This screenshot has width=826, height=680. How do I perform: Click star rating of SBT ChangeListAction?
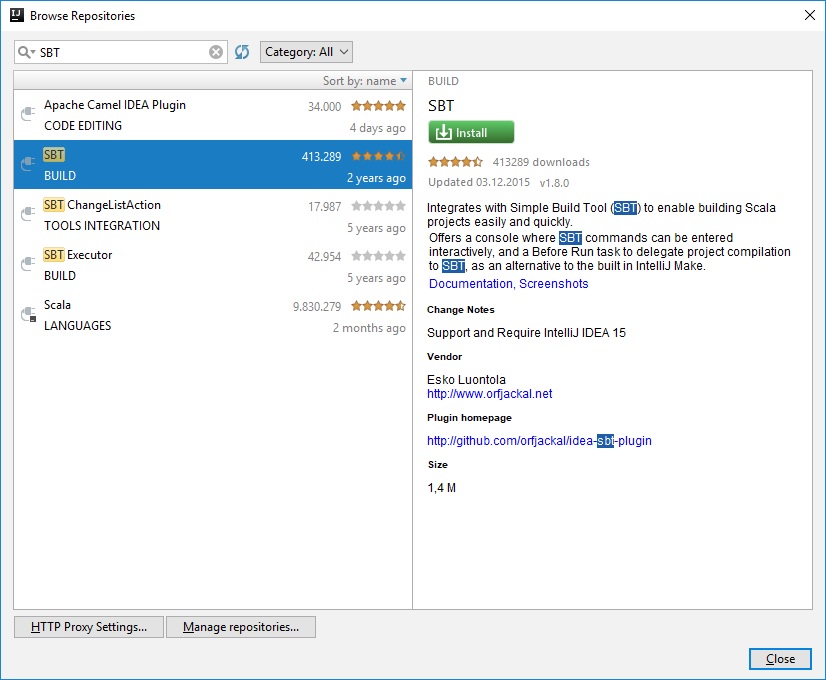[x=378, y=206]
